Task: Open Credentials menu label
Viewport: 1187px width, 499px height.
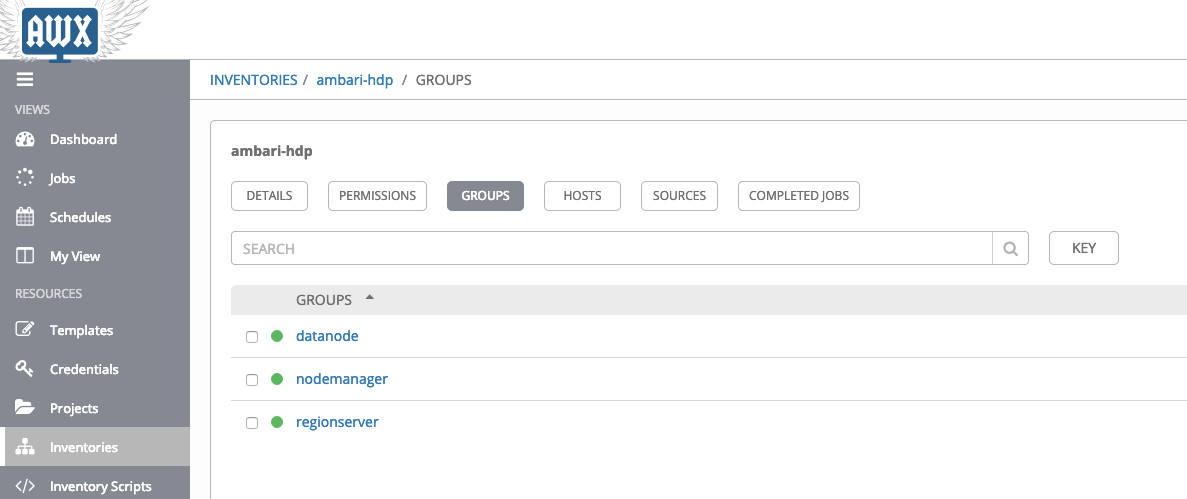Action: pyautogui.click(x=84, y=370)
